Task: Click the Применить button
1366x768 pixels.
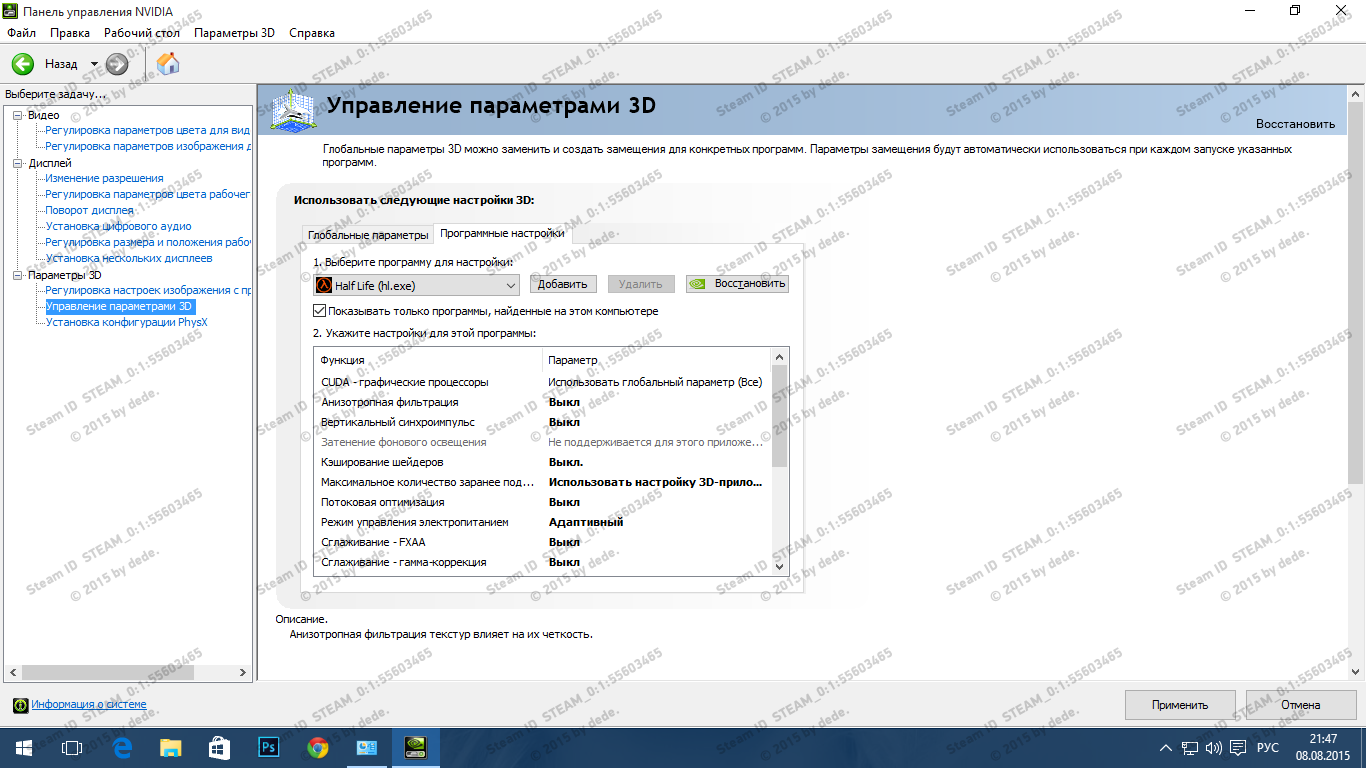Action: click(1180, 705)
